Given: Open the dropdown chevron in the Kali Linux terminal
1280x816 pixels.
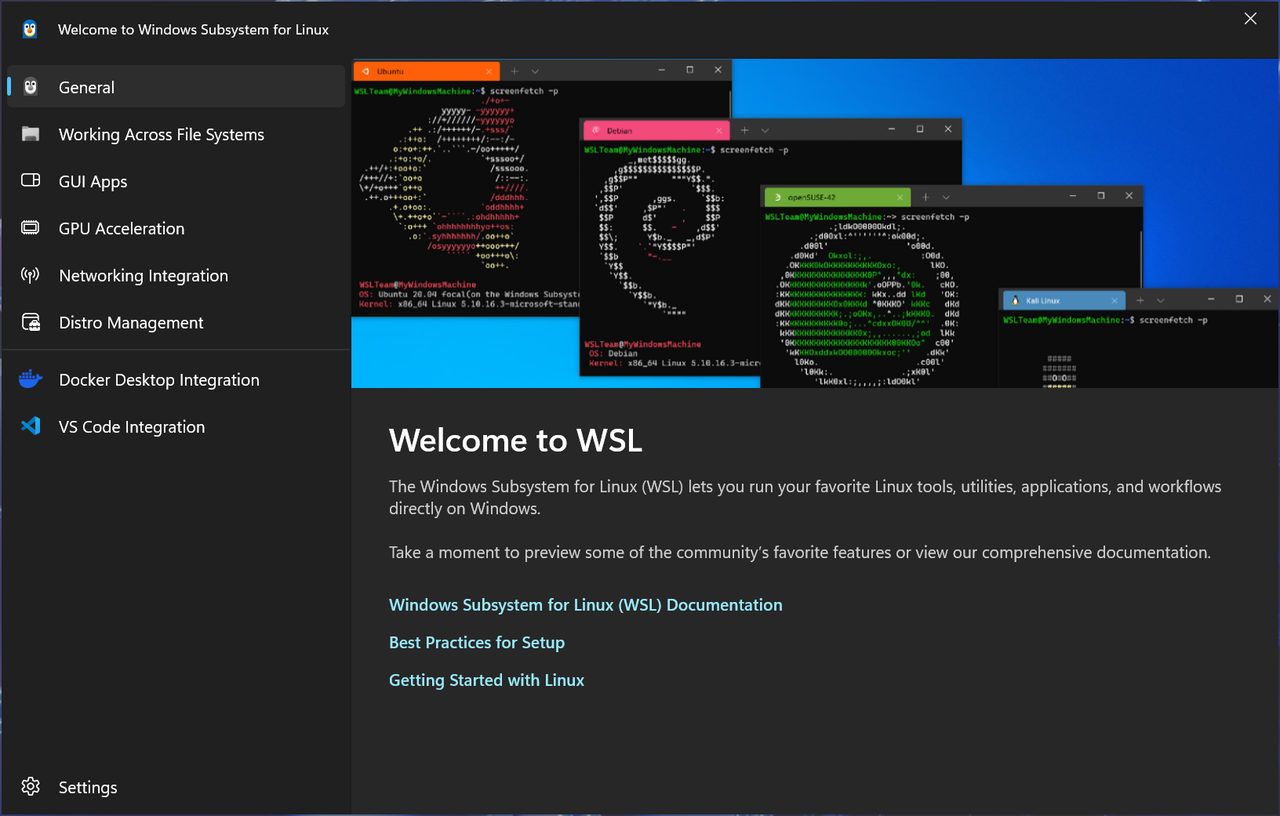Looking at the screenshot, I should [1161, 299].
